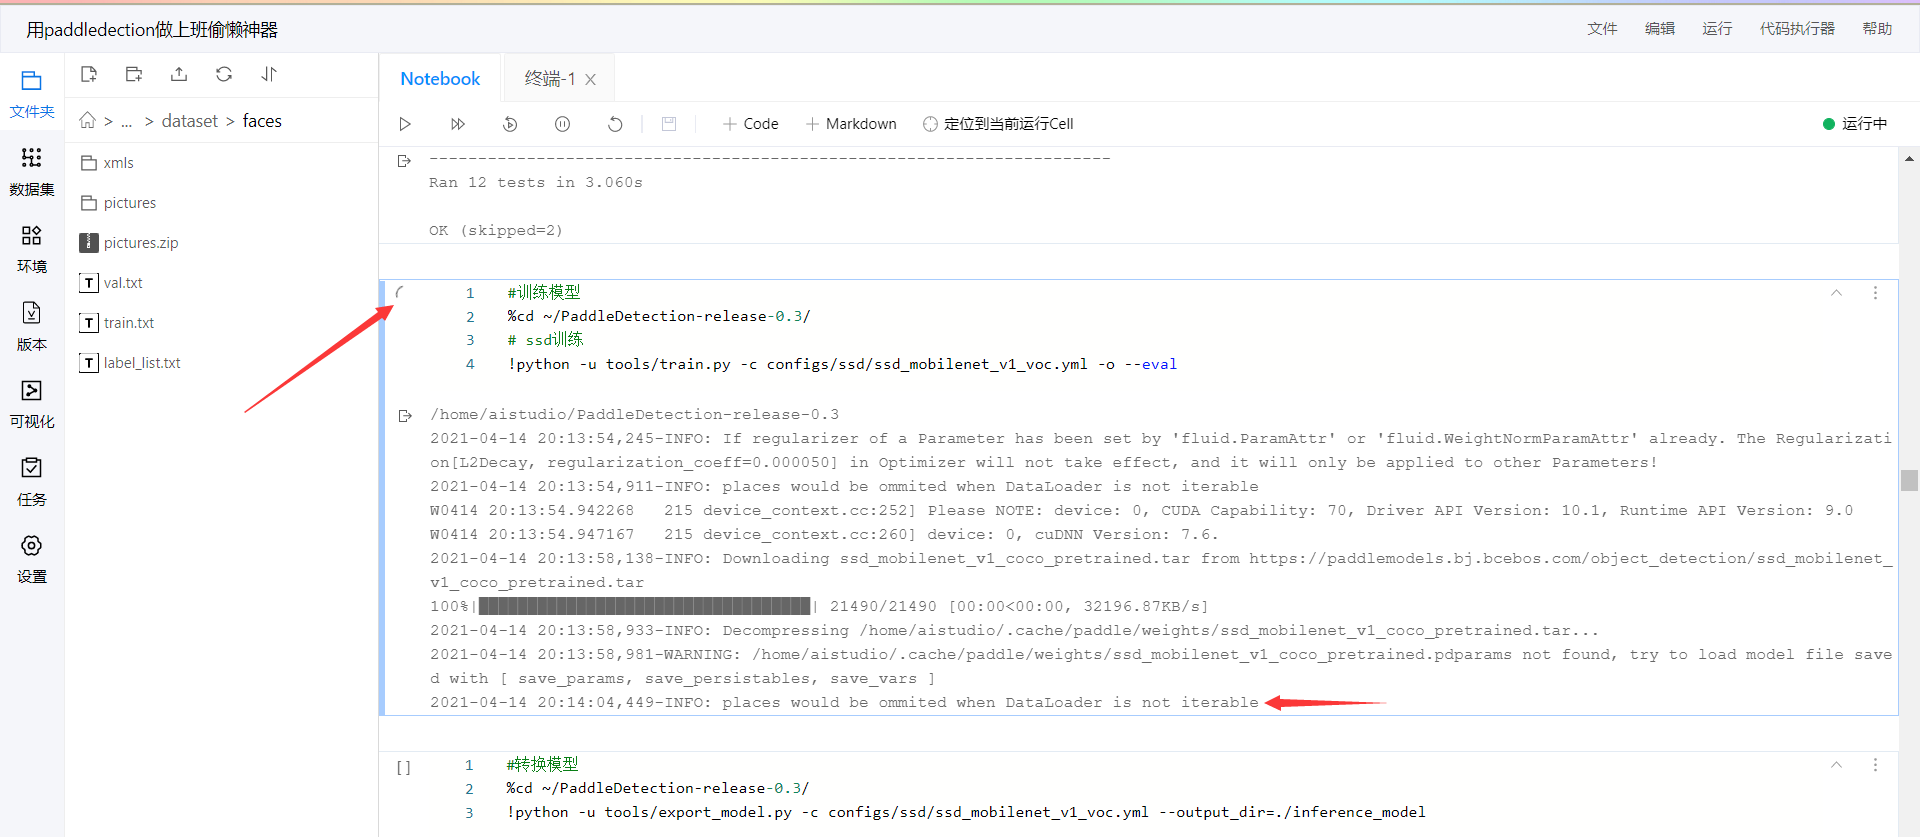Open the 文件夹 folder panel in sidebar
1920x837 pixels.
click(x=32, y=94)
